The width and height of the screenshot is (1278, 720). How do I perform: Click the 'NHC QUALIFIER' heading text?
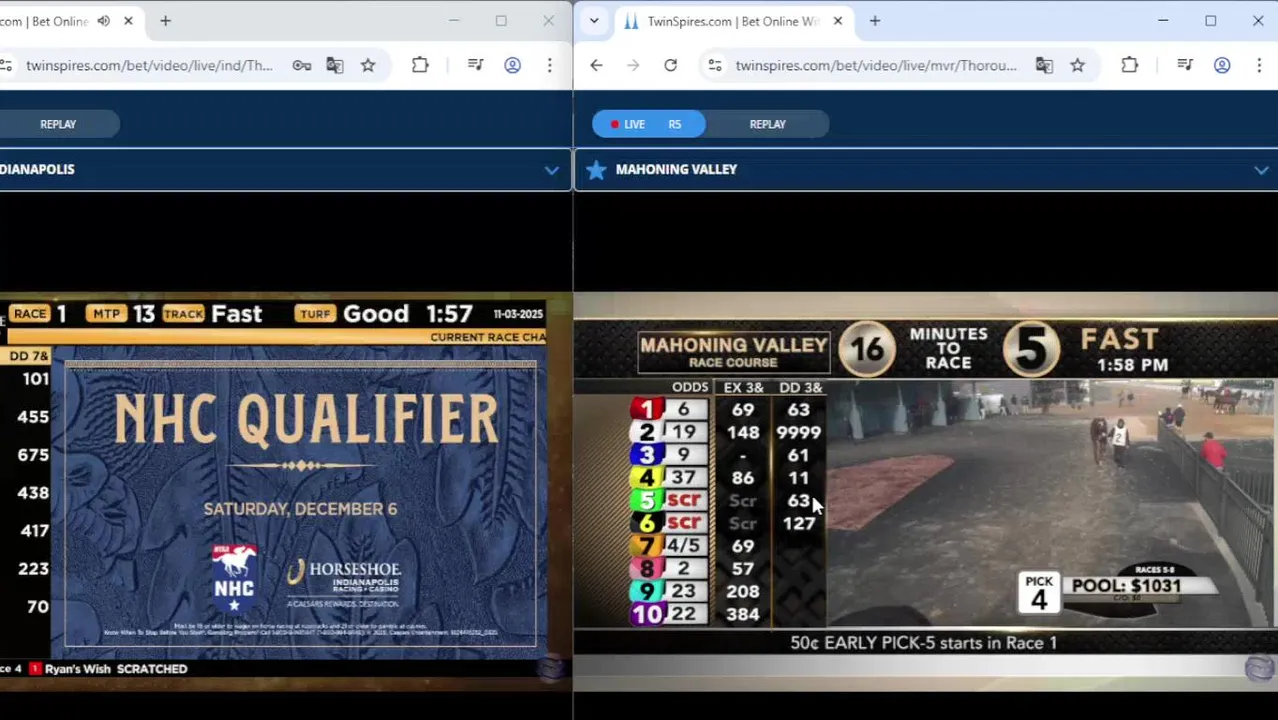305,418
